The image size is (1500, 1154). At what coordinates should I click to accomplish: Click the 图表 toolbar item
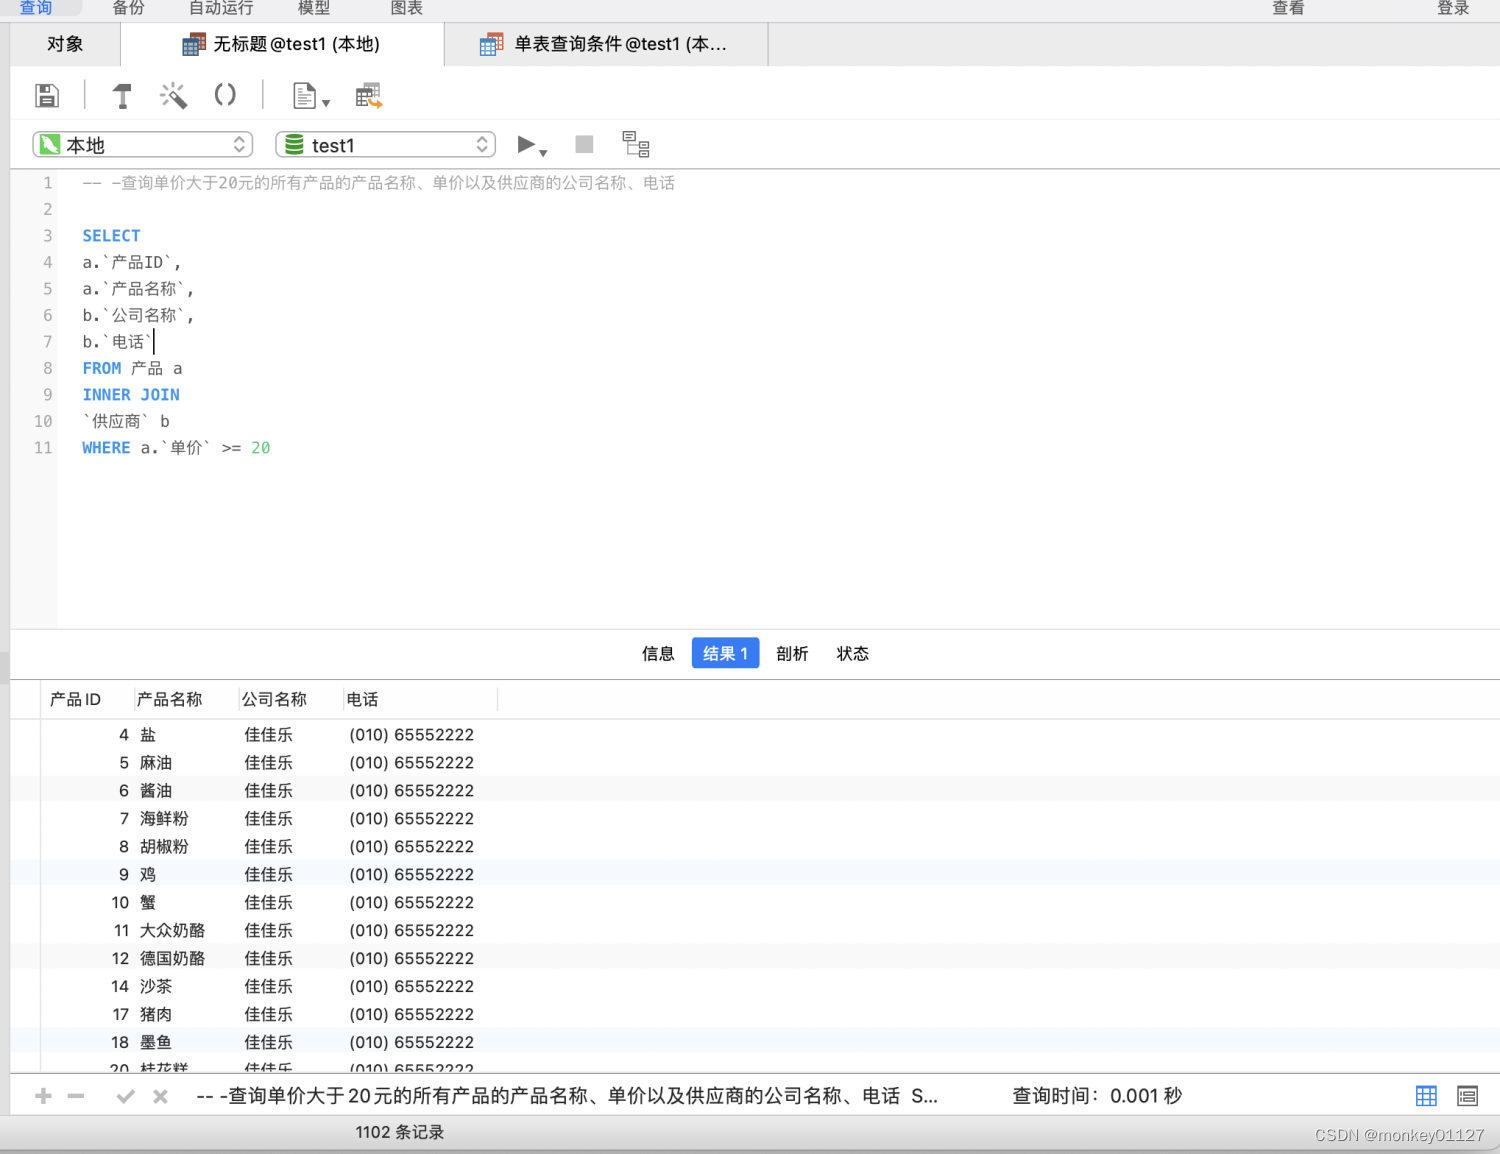406,8
